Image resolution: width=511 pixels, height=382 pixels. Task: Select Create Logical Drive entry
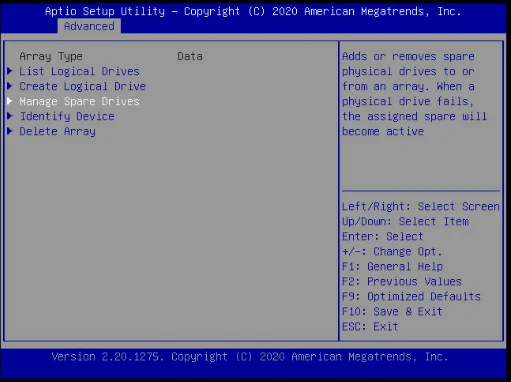pyautogui.click(x=82, y=86)
